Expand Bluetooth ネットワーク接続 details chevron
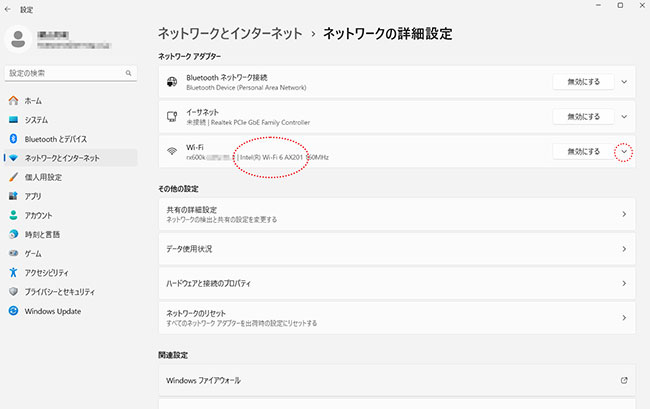 pyautogui.click(x=624, y=82)
